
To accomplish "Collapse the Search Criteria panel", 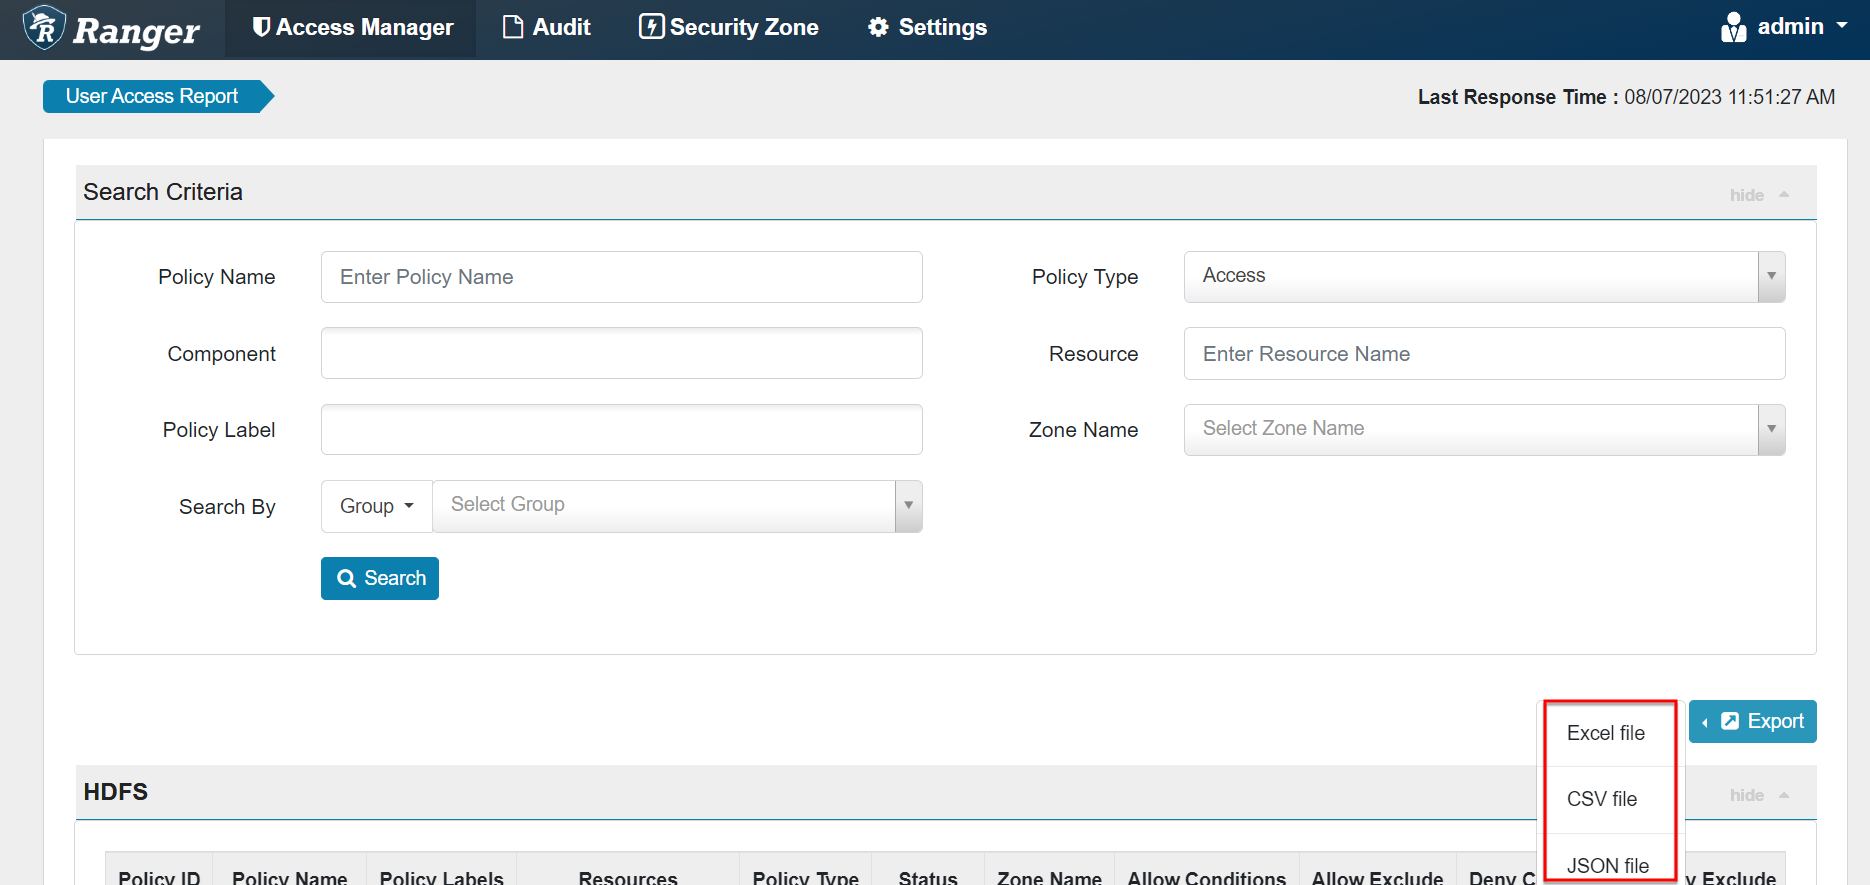I will tap(1759, 195).
